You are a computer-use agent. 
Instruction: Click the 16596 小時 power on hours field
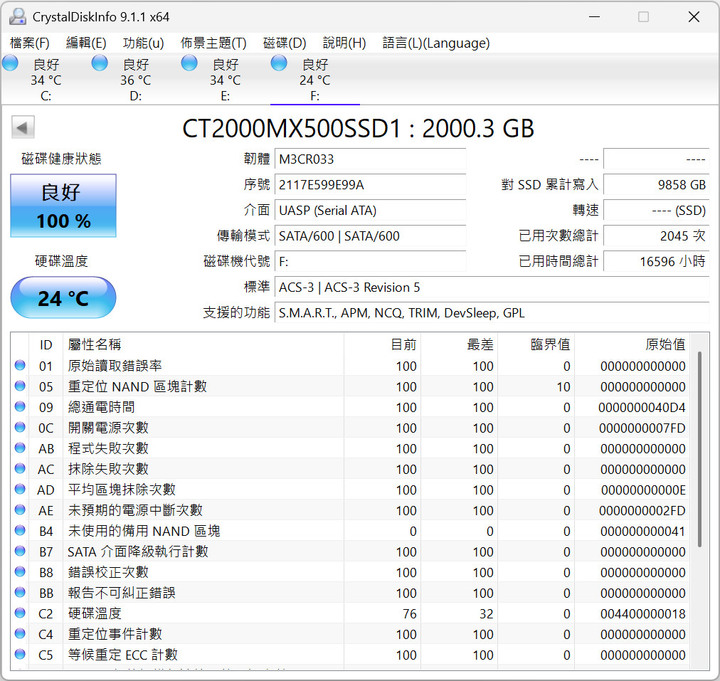click(656, 262)
